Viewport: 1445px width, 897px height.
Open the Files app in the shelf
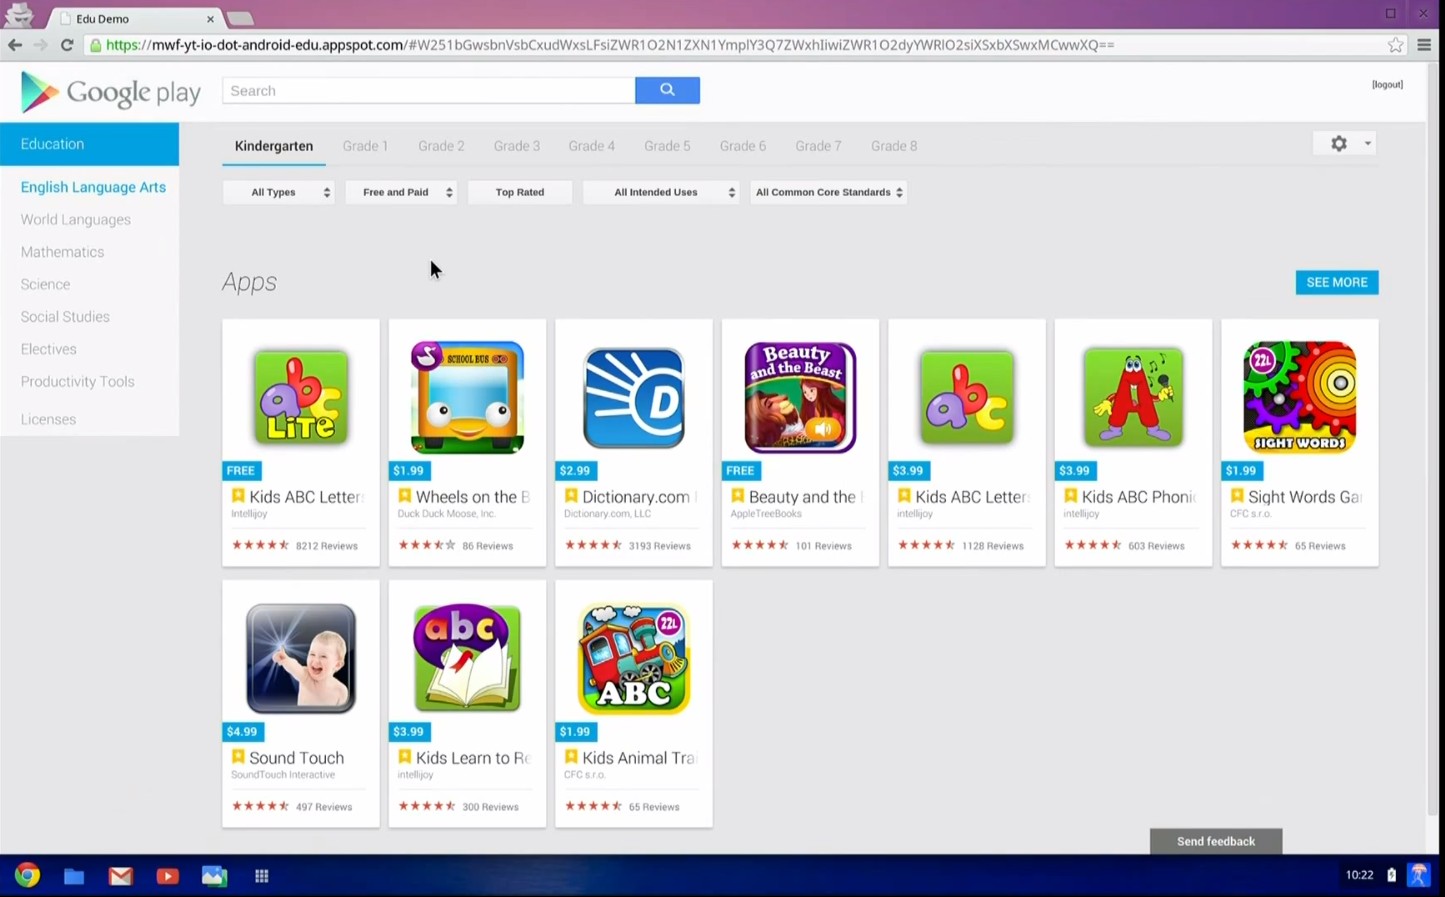(x=74, y=876)
